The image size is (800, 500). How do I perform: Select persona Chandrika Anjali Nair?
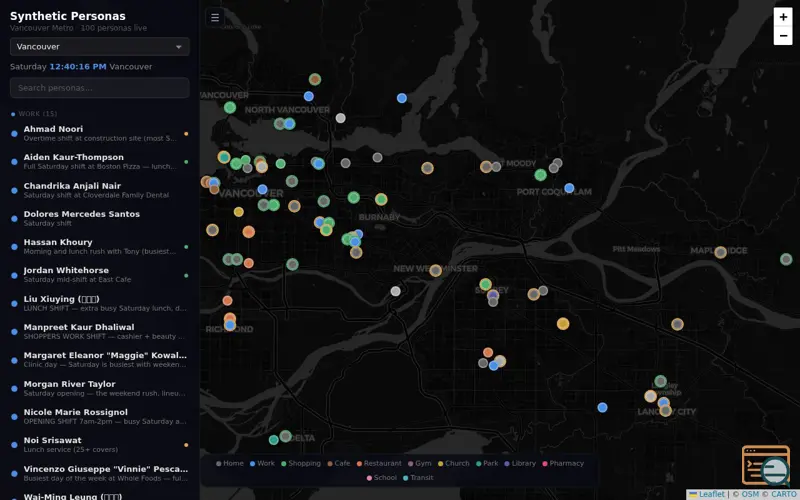tap(99, 190)
